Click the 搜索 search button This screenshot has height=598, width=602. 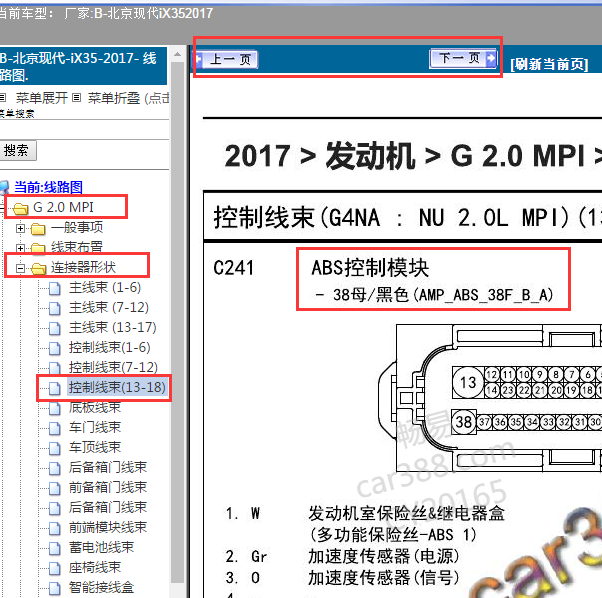coord(17,150)
